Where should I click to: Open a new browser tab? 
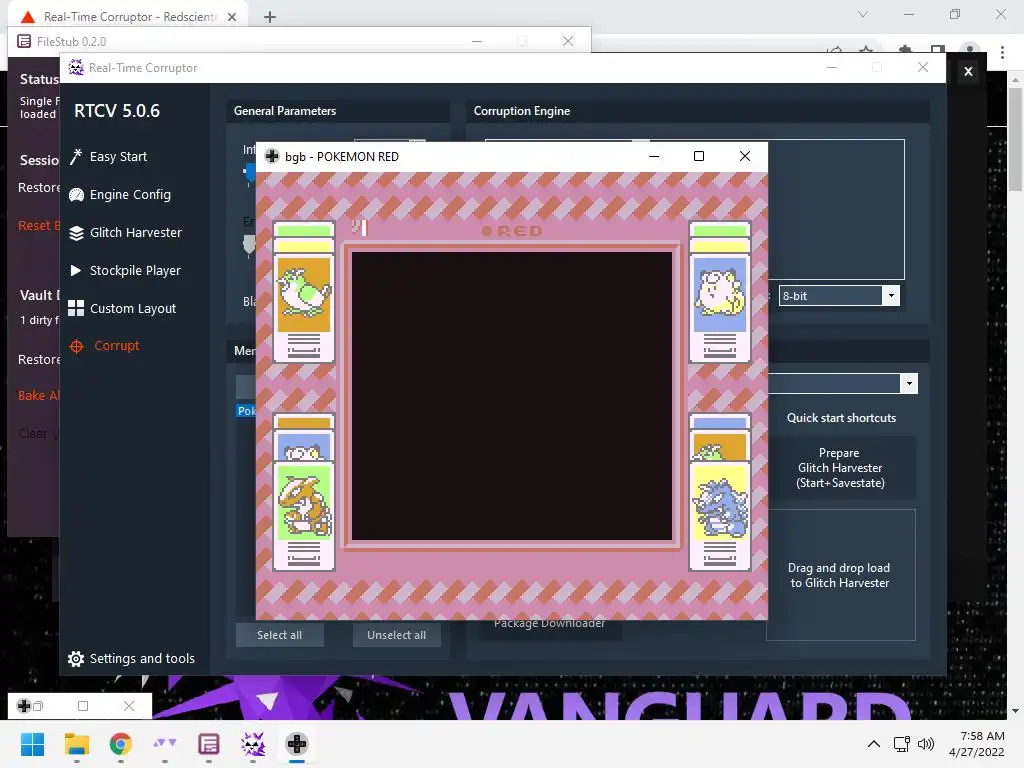(x=270, y=17)
